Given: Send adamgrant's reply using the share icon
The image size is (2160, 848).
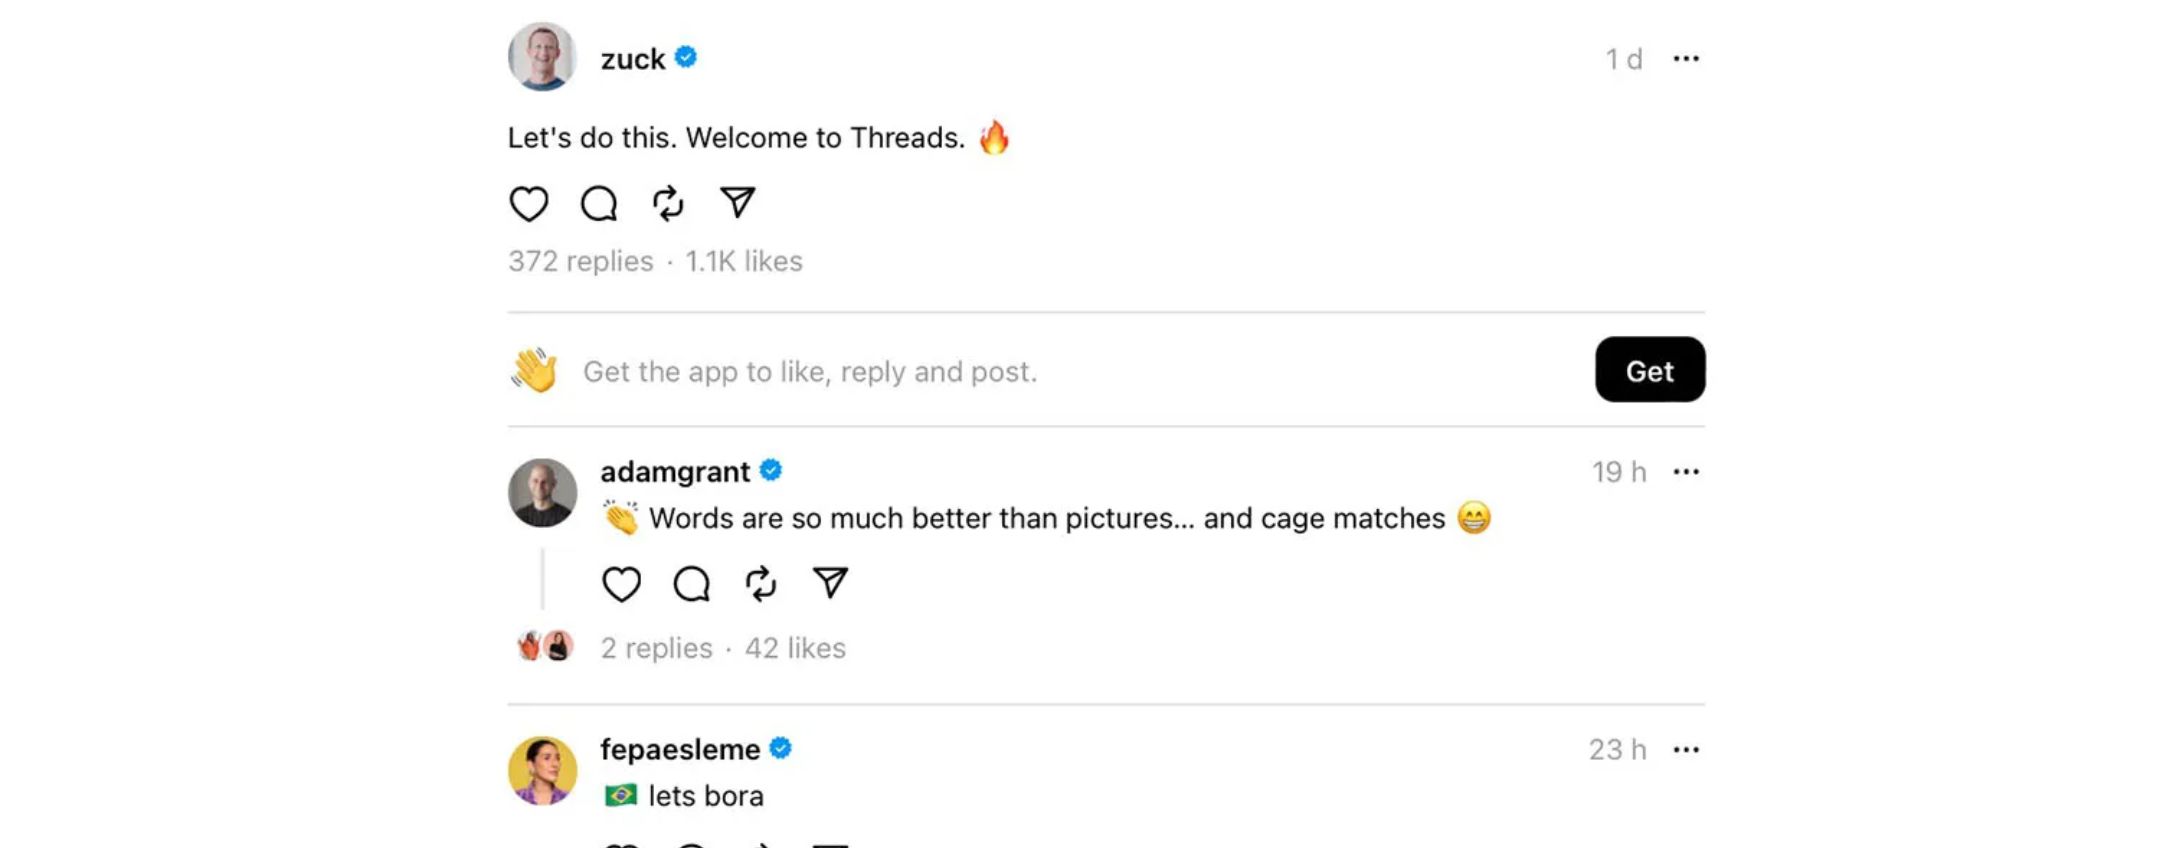Looking at the screenshot, I should tap(829, 581).
